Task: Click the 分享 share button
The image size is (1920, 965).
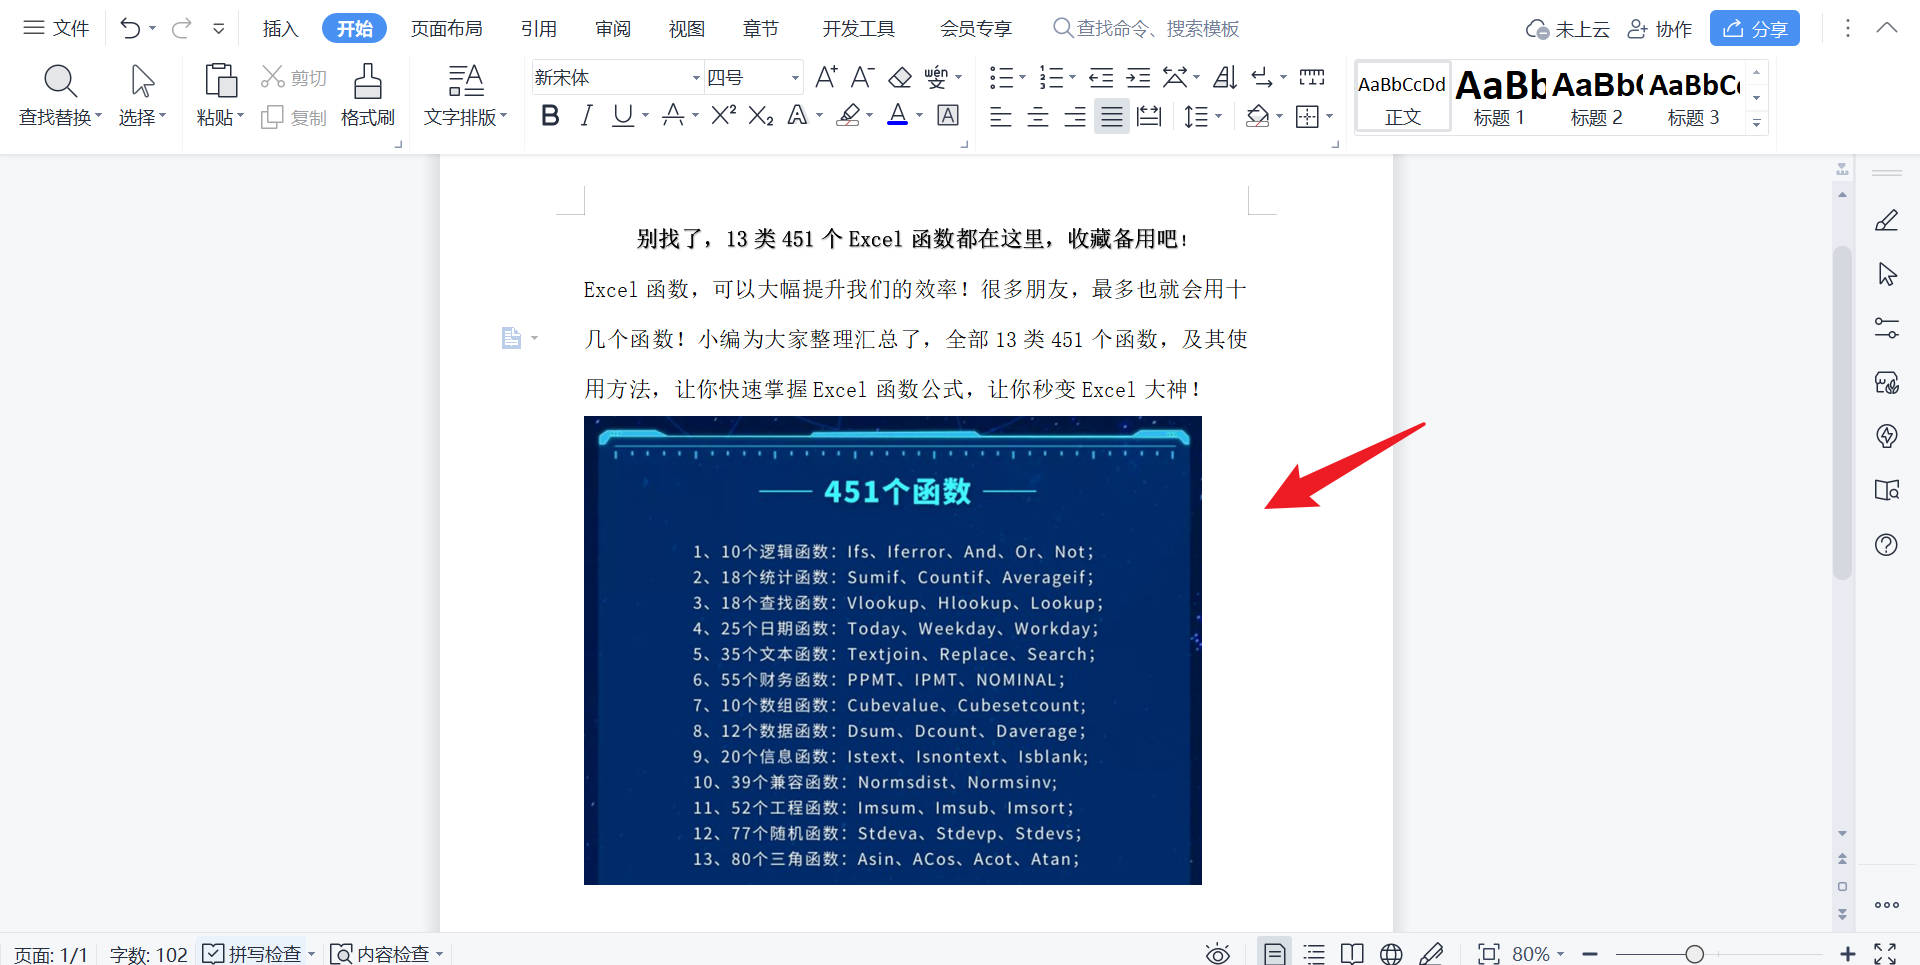Action: (1754, 28)
